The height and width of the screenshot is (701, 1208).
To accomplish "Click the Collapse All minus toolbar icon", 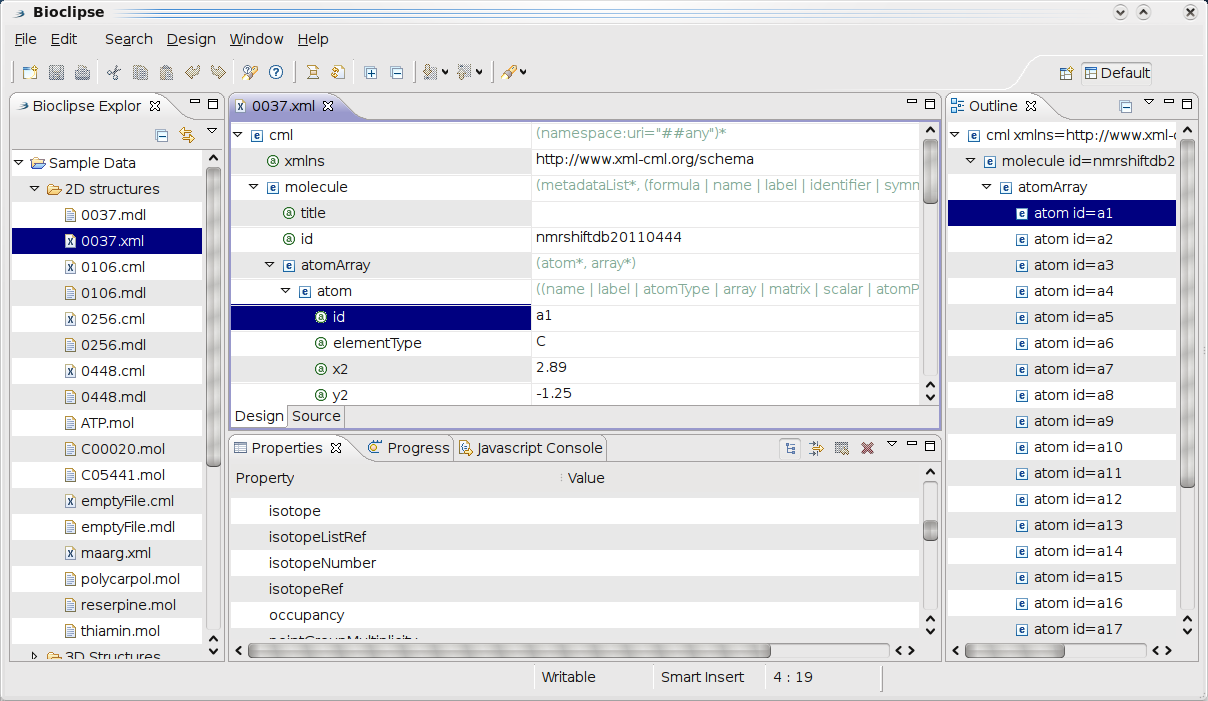I will pos(397,72).
